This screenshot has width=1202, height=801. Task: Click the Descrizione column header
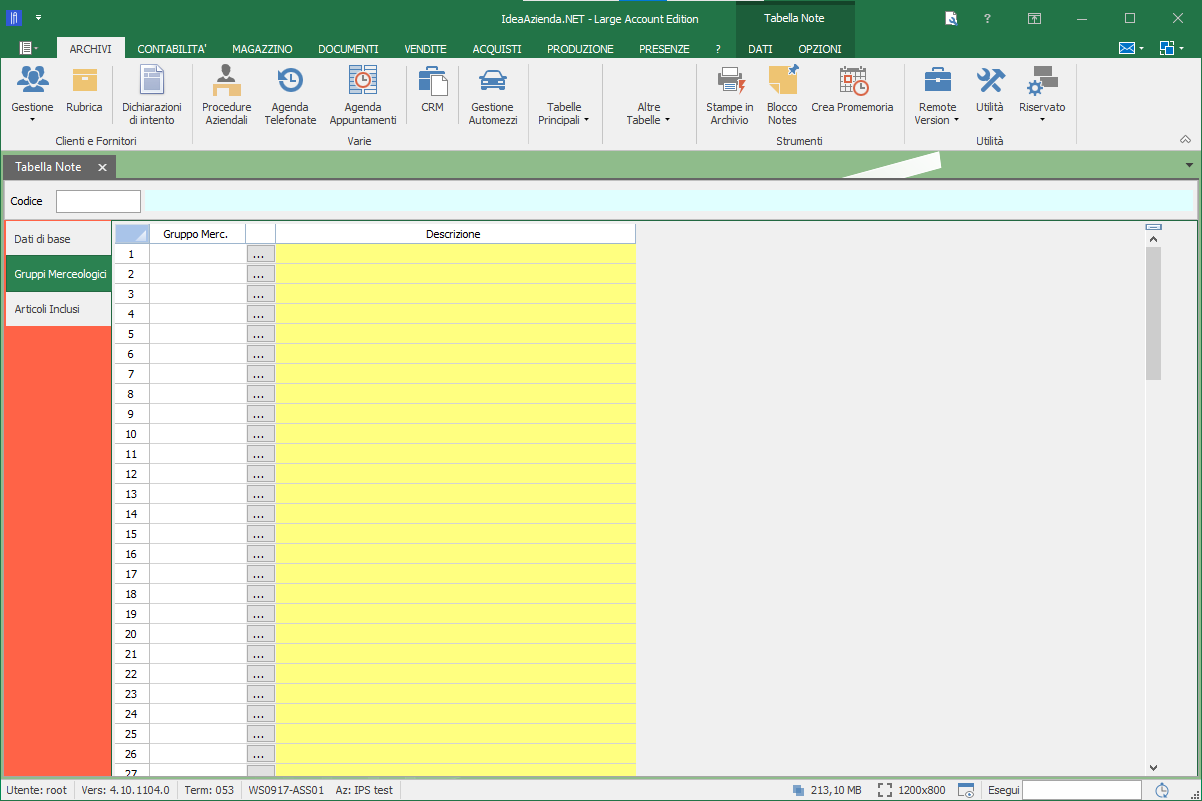455,234
